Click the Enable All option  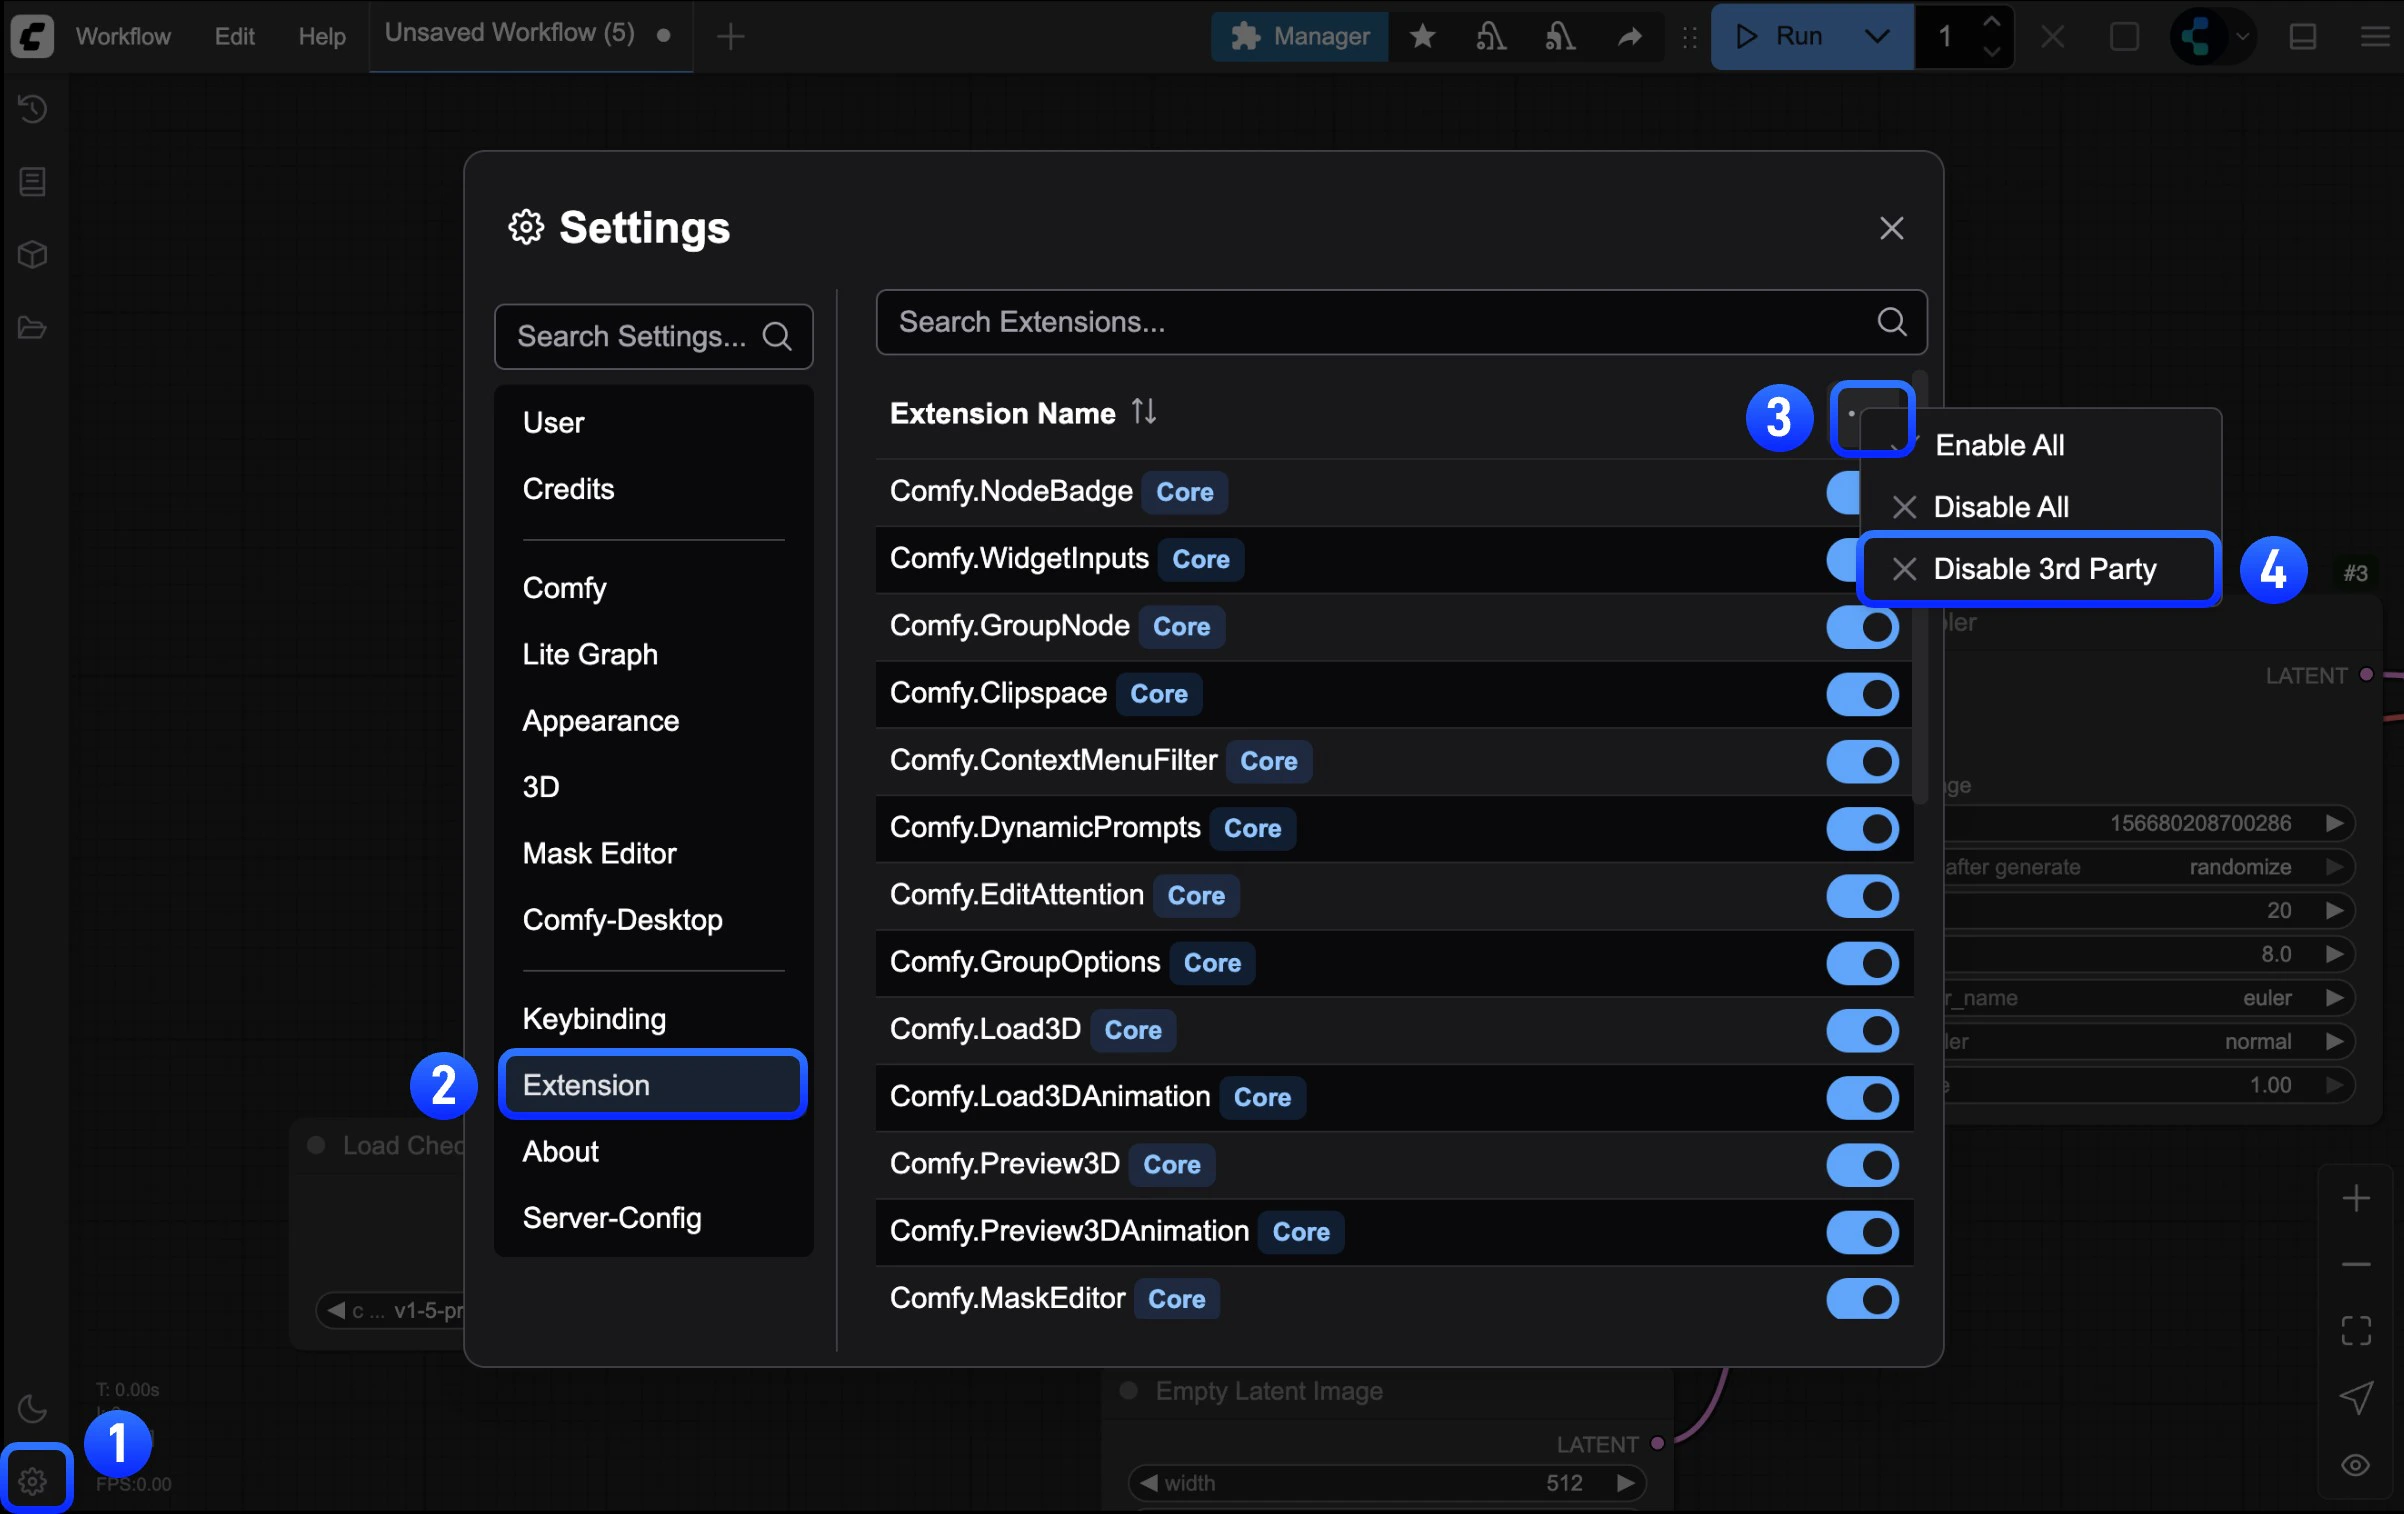coord(1998,444)
